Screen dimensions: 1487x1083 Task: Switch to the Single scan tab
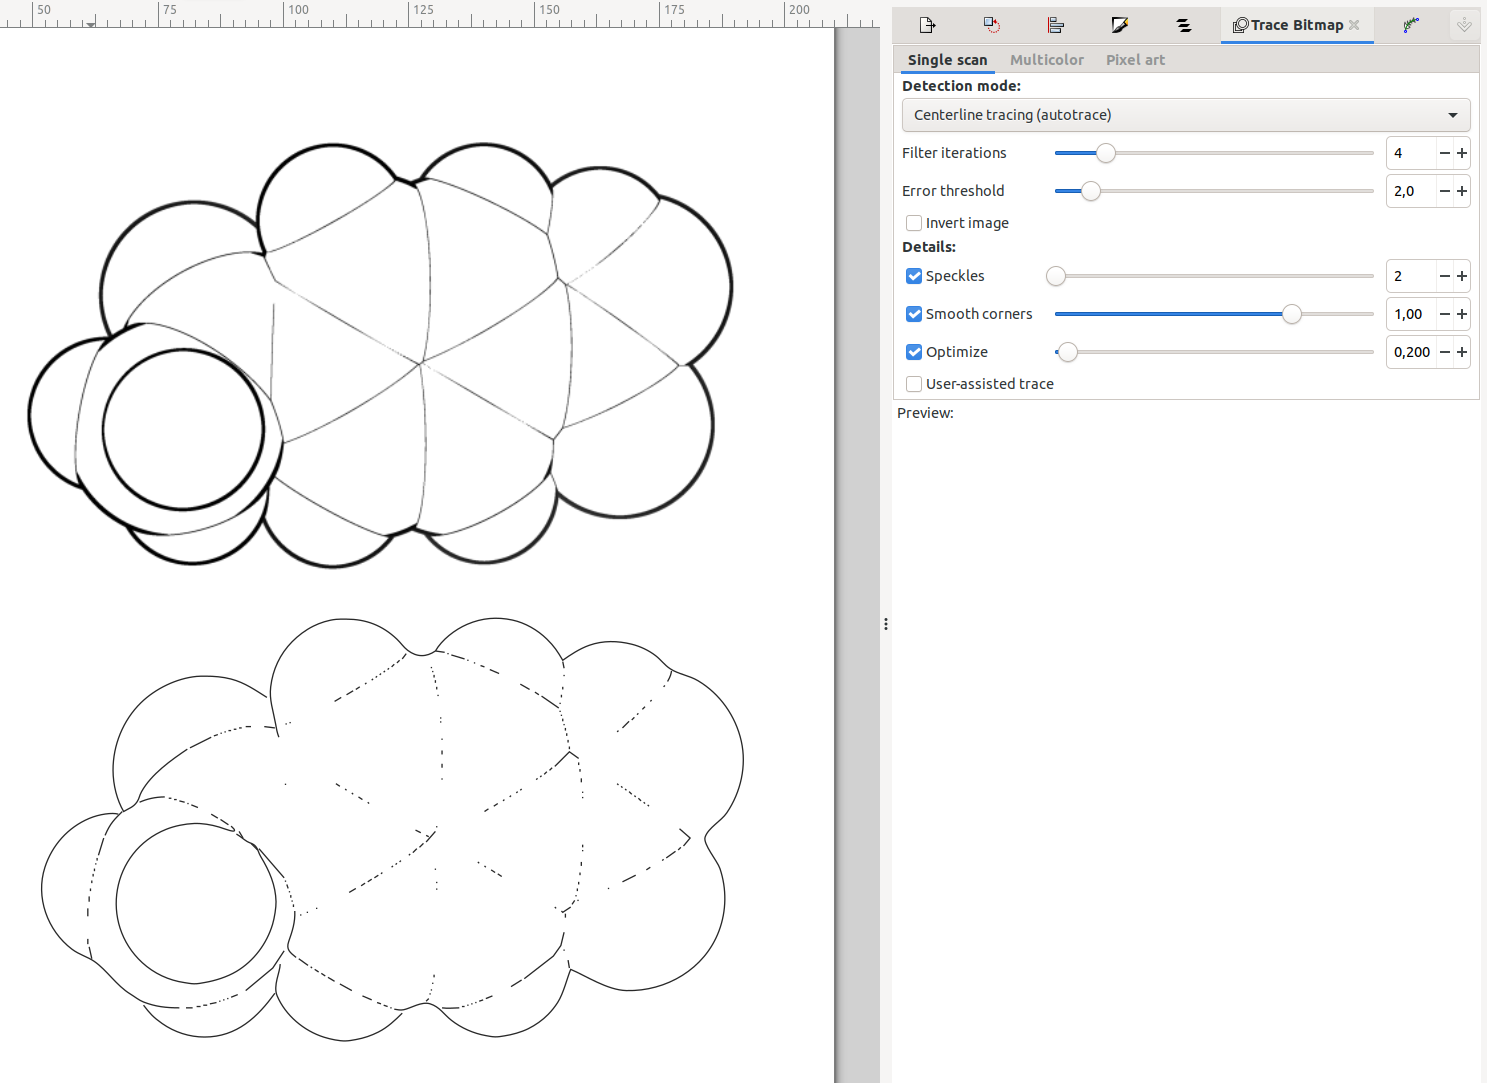tap(947, 60)
